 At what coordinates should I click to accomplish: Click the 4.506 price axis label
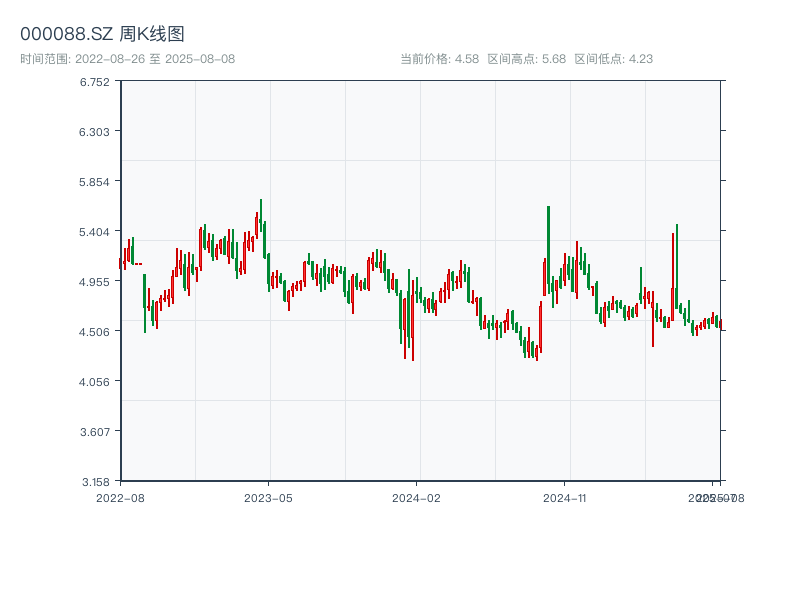pyautogui.click(x=95, y=332)
